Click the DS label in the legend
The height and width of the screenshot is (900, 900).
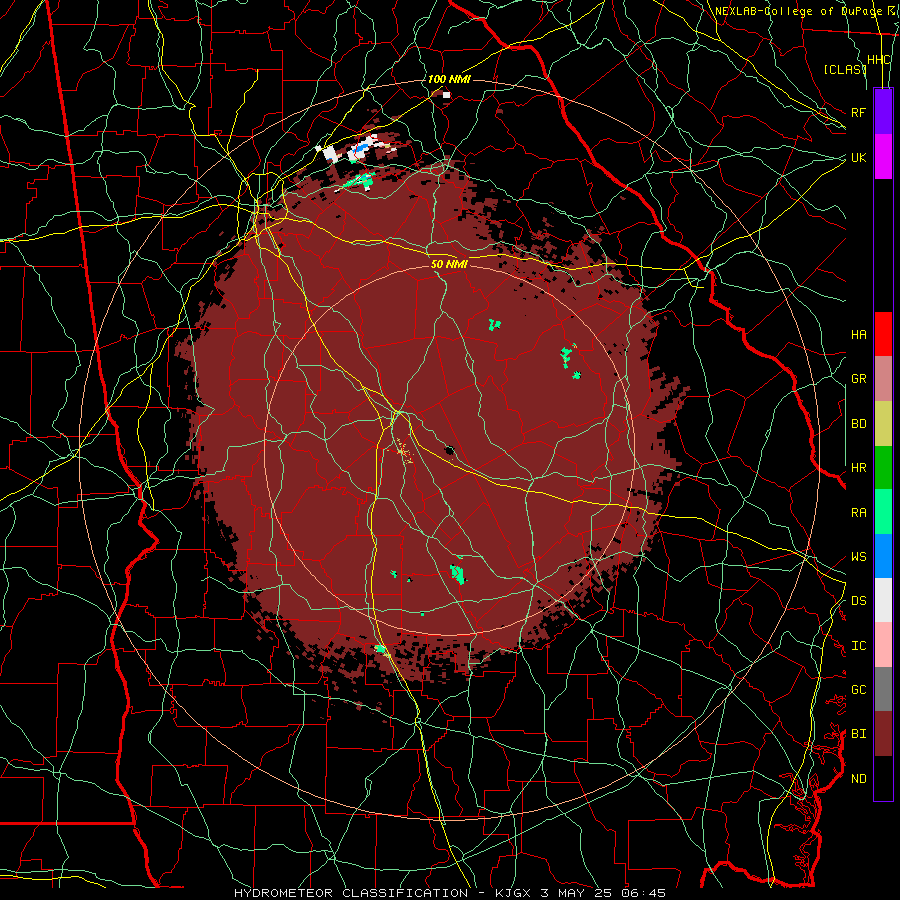coord(858,601)
